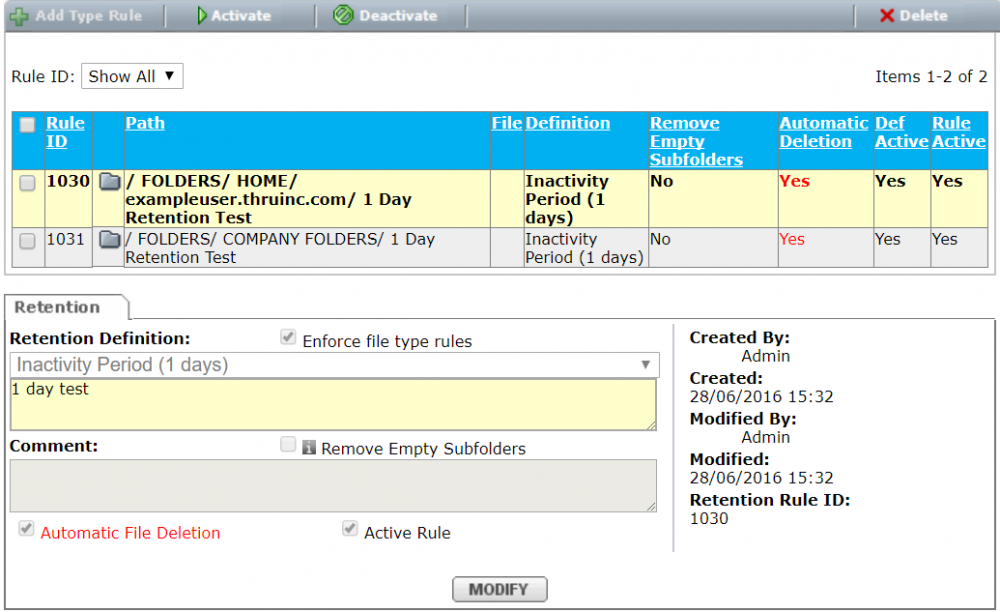Click the Deactivate circle icon
The height and width of the screenshot is (612, 1000).
pos(343,16)
